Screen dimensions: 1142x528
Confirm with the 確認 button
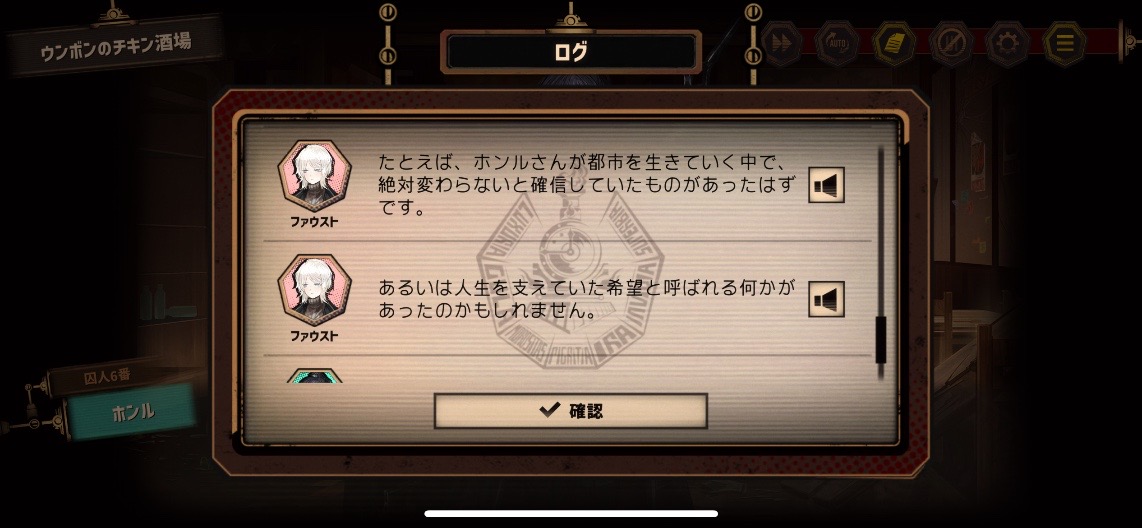coord(570,410)
